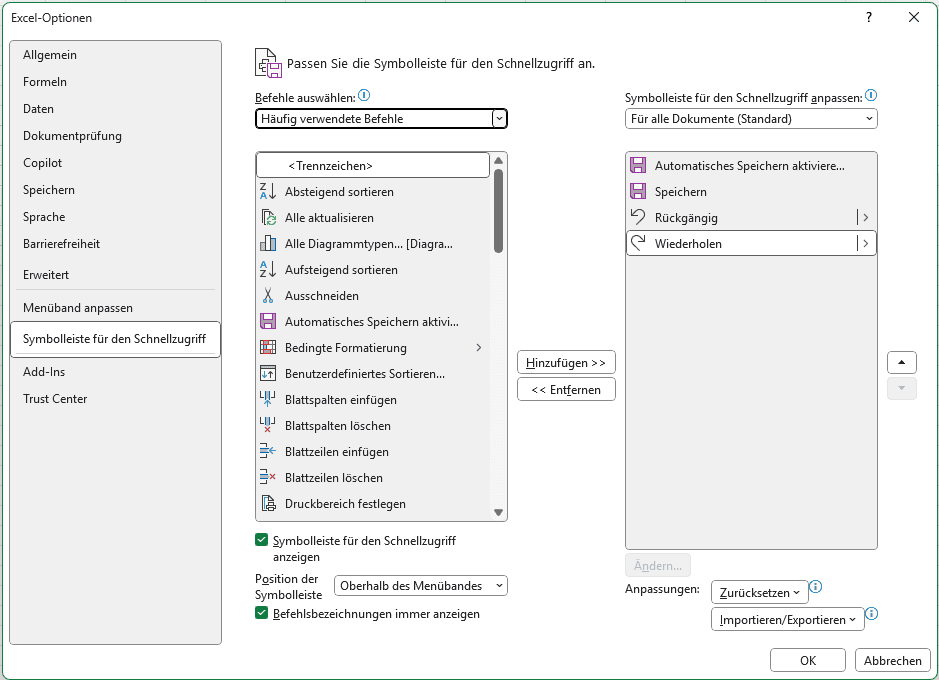
Task: Click the << Entfernen button
Action: coord(566,390)
